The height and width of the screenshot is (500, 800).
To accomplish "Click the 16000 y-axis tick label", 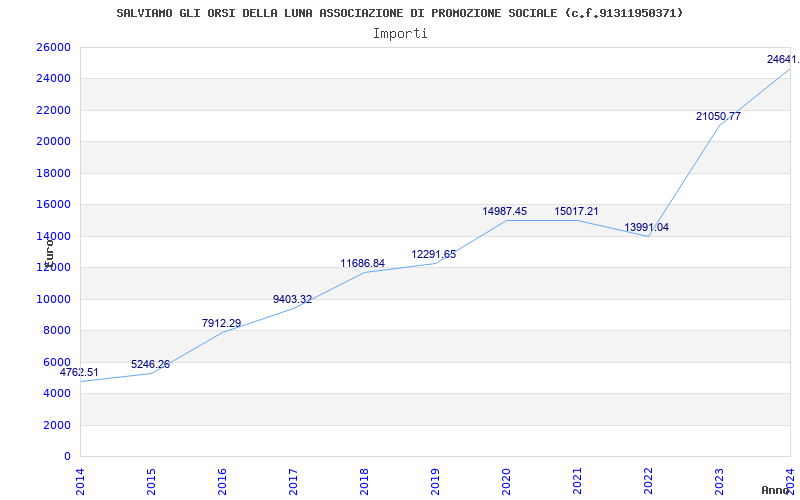I will tap(54, 205).
